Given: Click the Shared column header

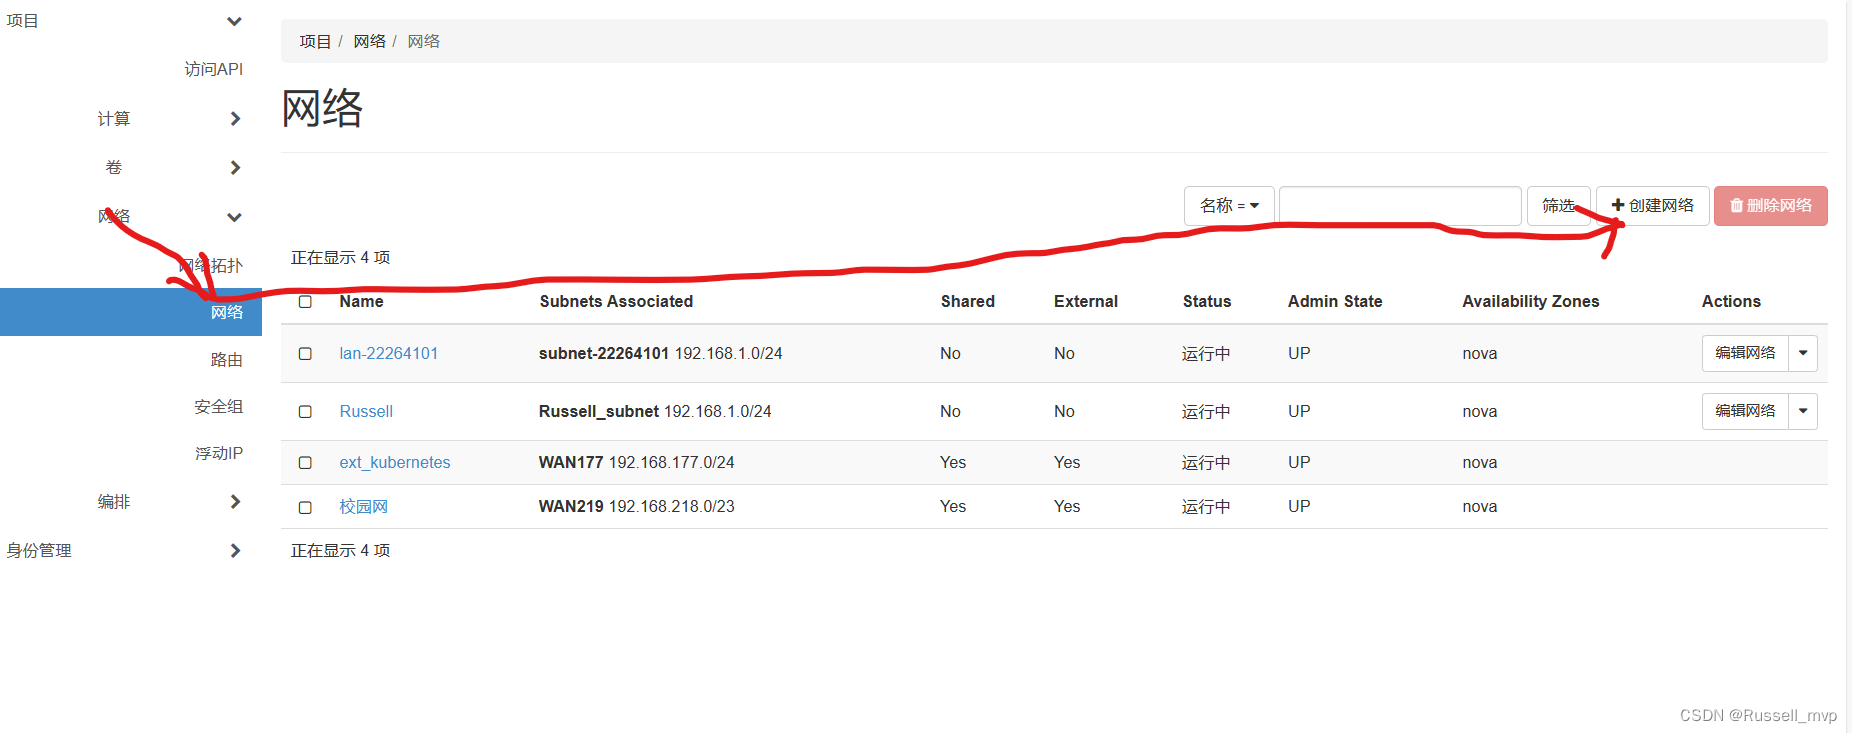Looking at the screenshot, I should [x=967, y=301].
